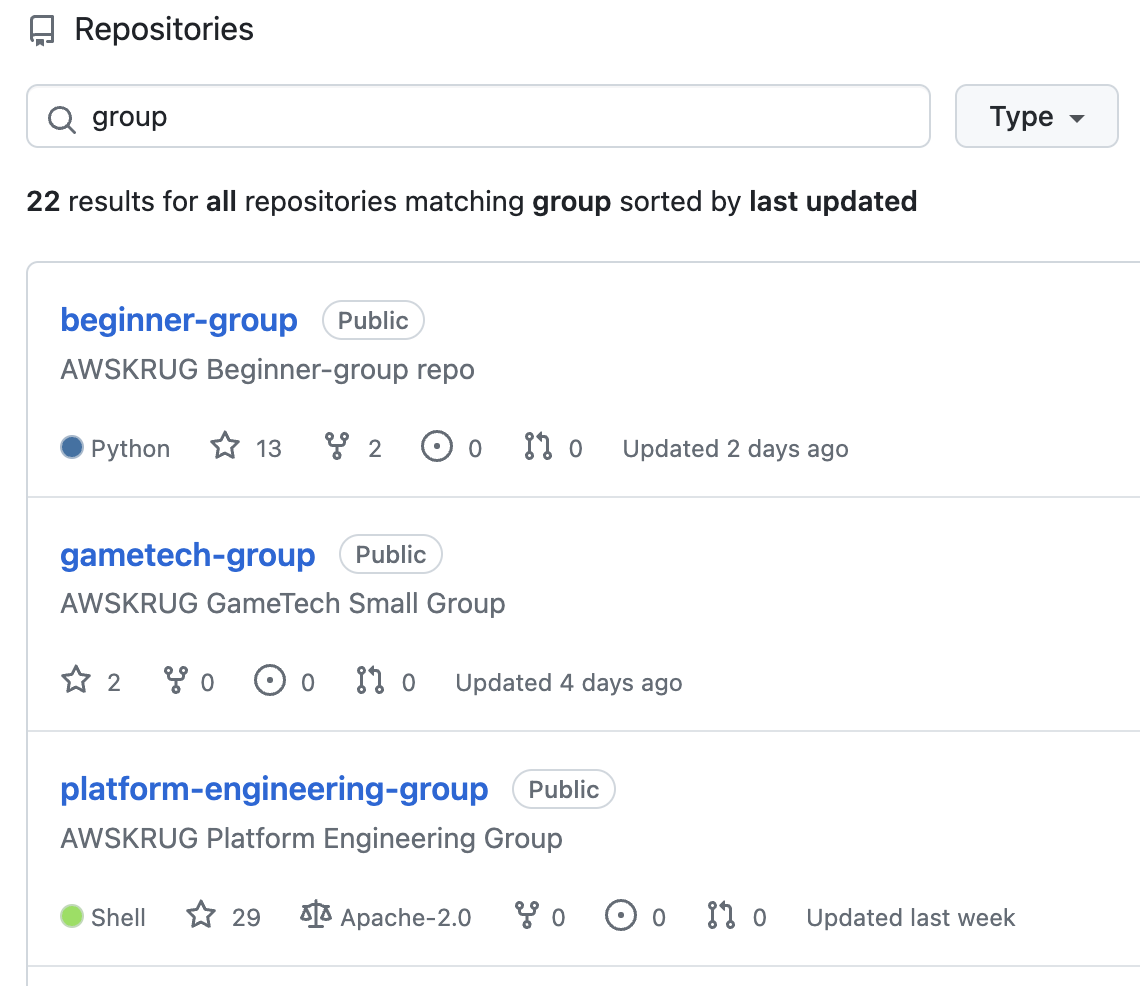Open the beginner-group repository
Viewport: 1140px width, 986px height.
tap(178, 320)
